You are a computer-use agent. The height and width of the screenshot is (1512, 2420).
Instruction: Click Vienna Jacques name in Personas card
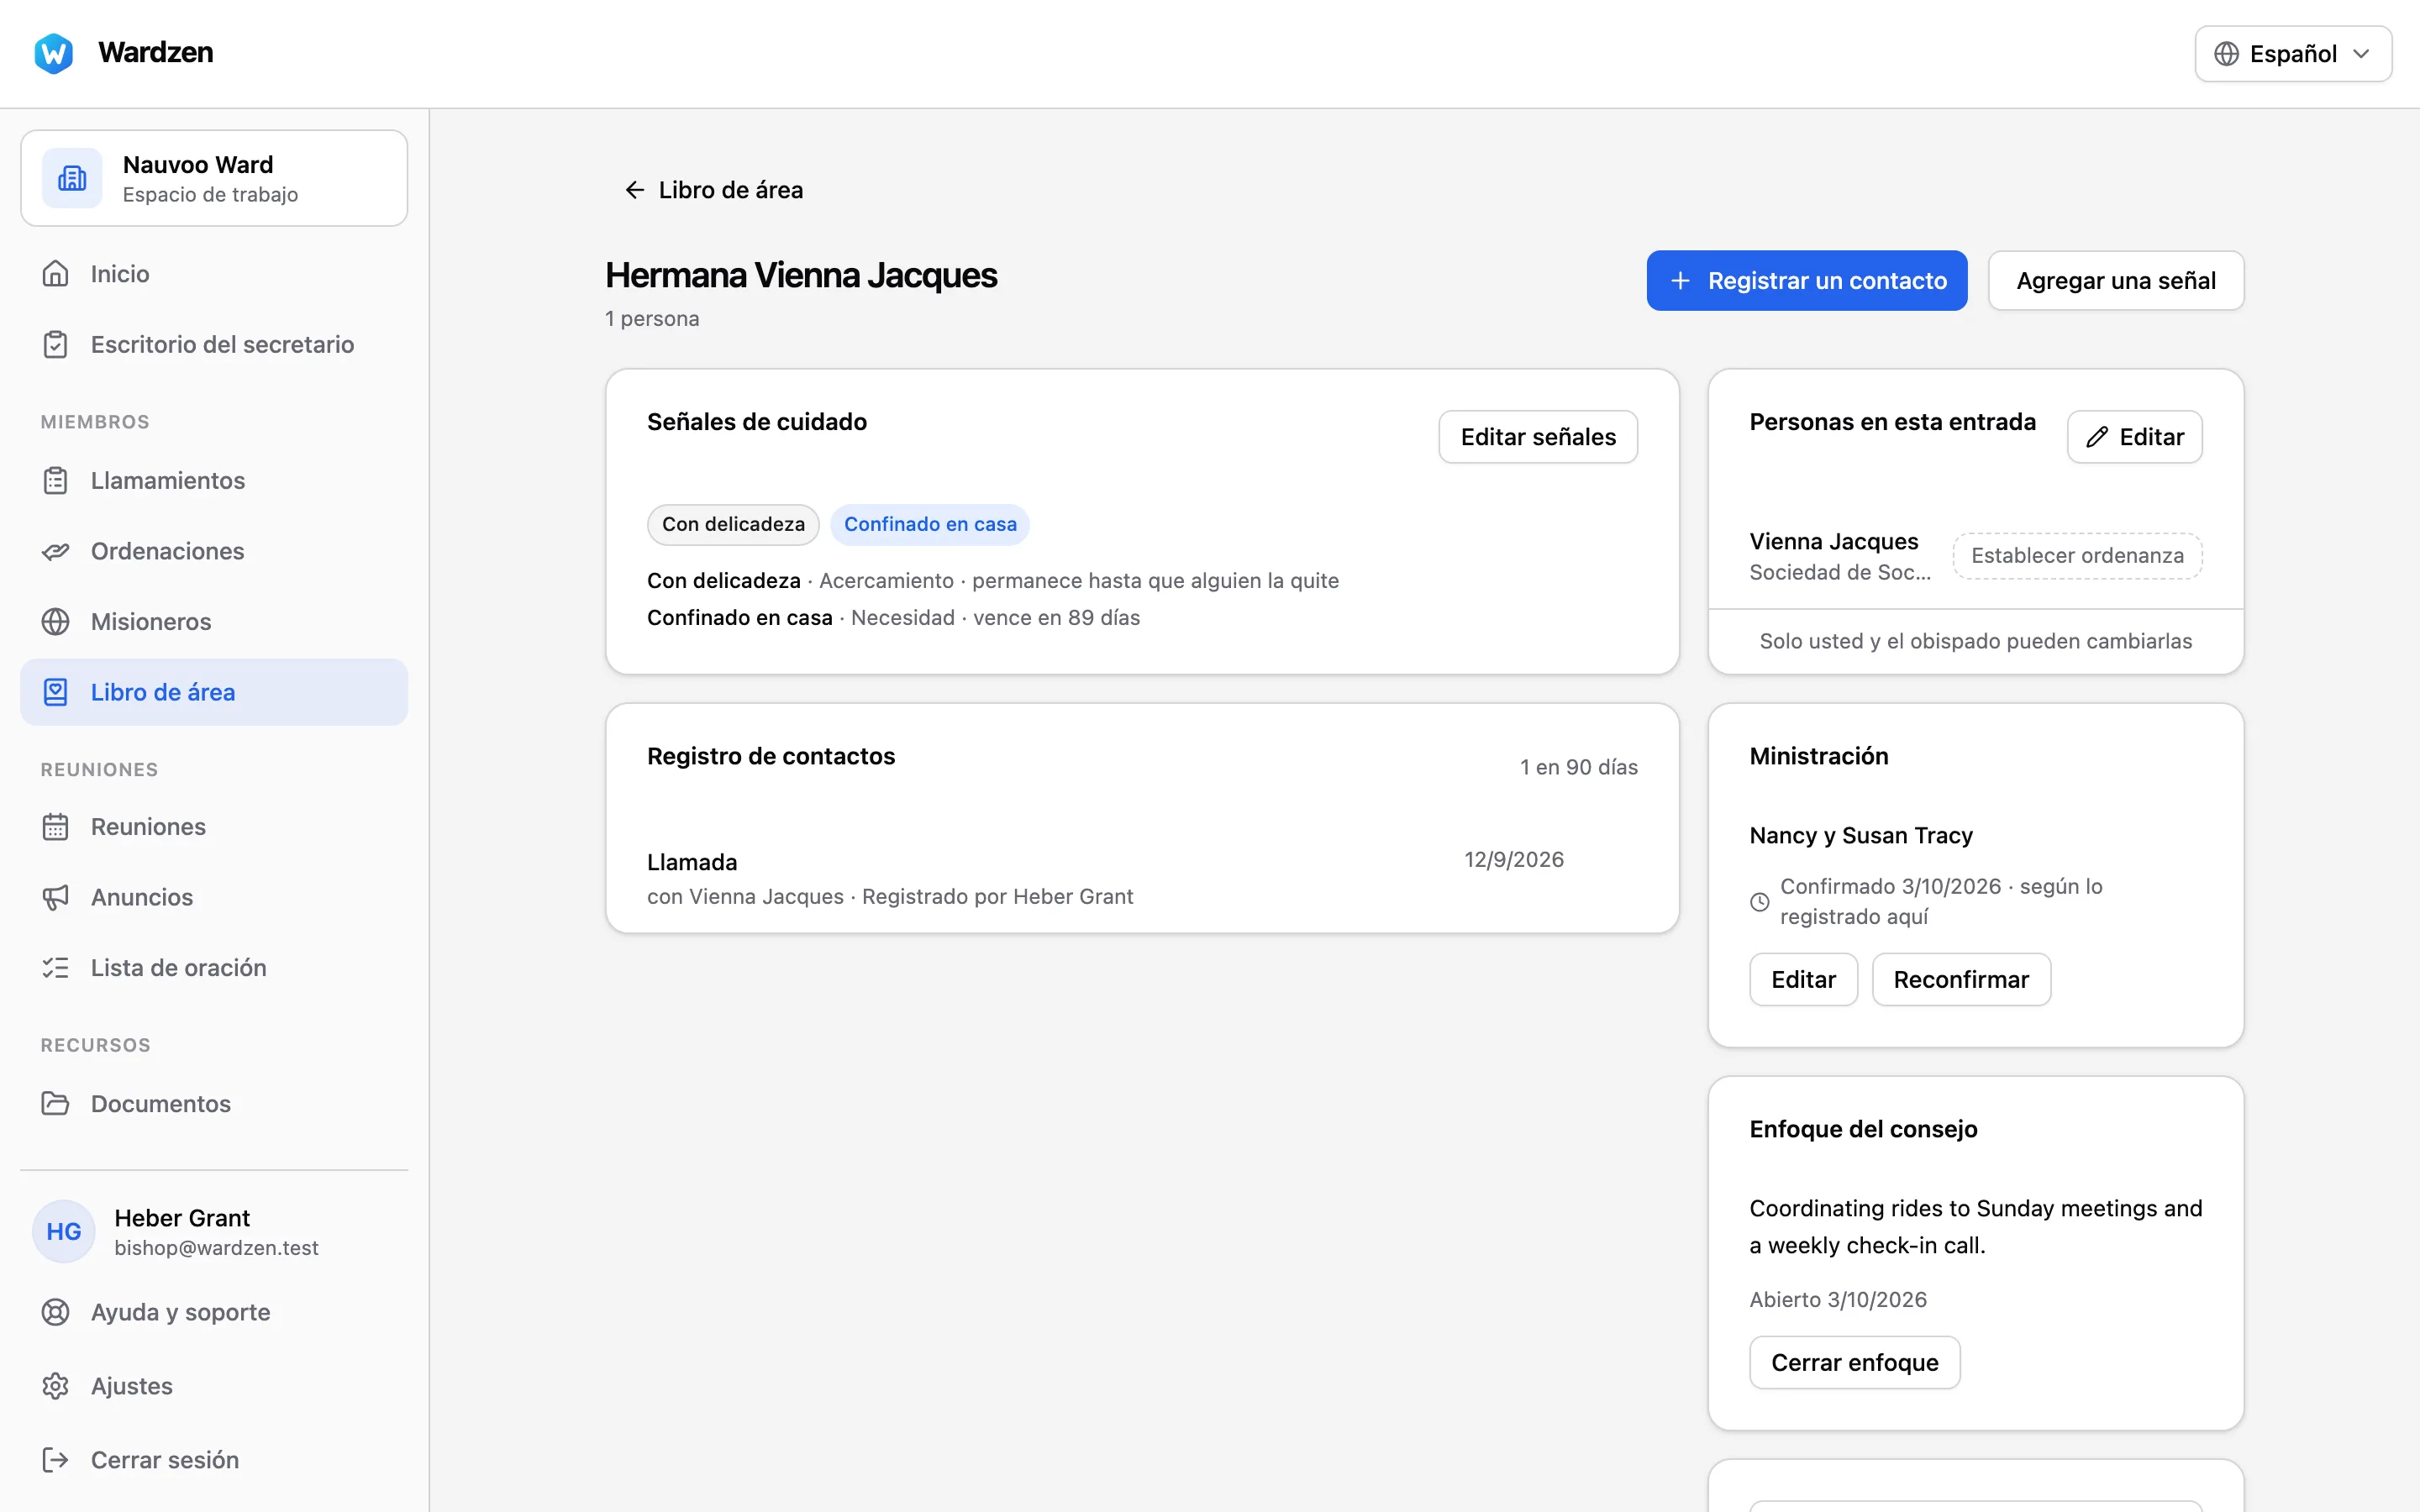[1834, 541]
